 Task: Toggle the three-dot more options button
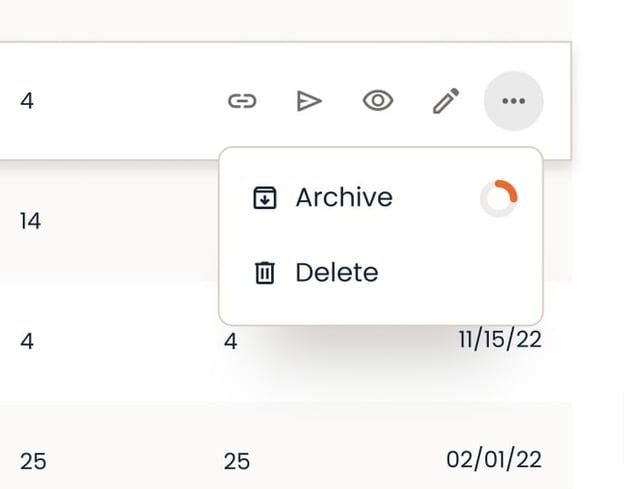point(513,101)
